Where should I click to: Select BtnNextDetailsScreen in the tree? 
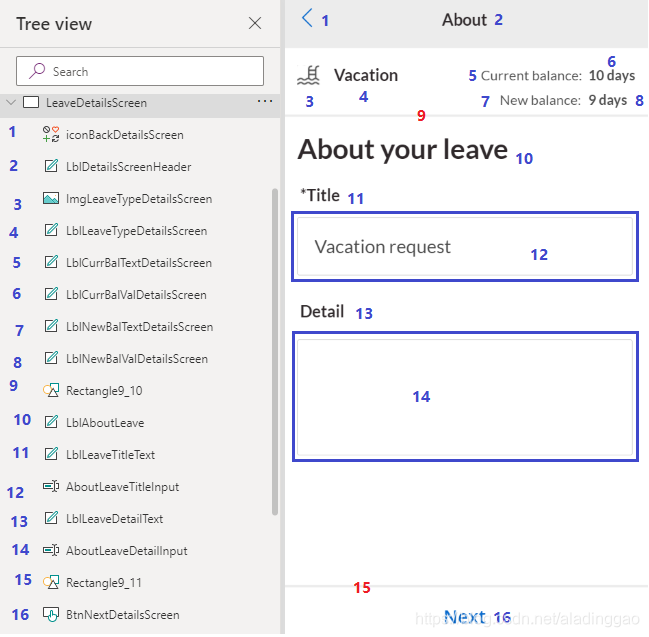coord(123,615)
